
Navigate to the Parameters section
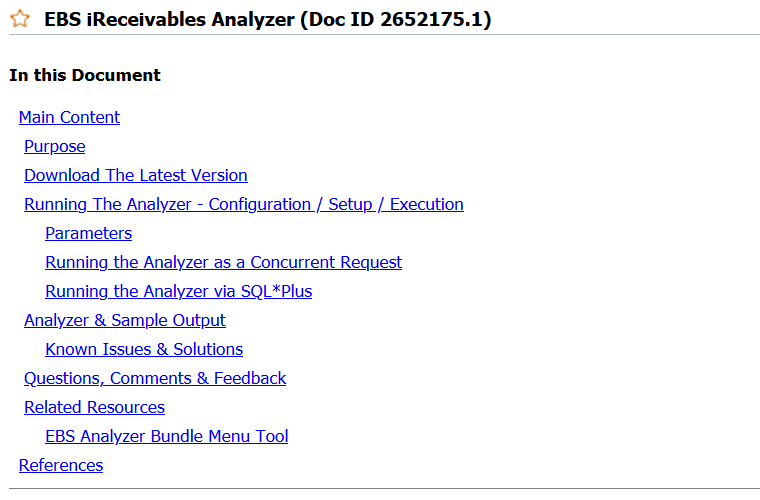tap(88, 233)
